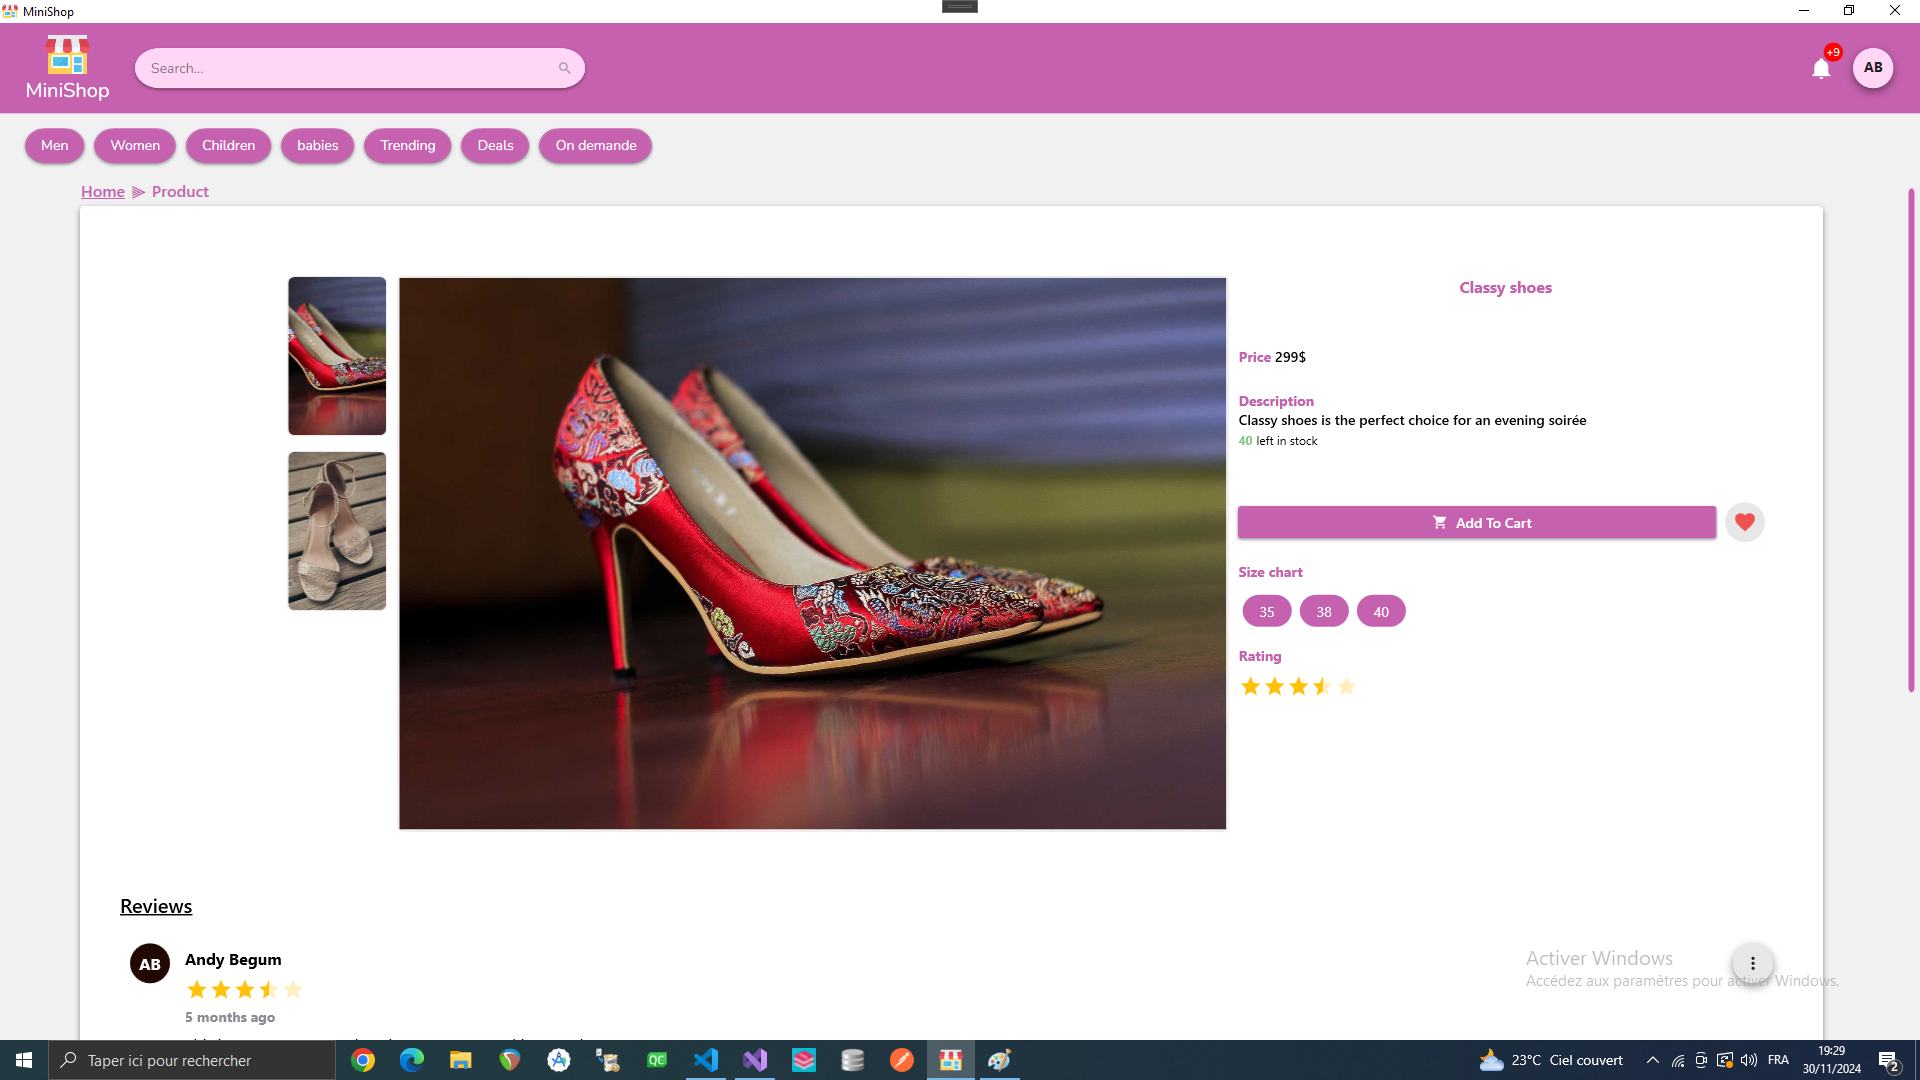The image size is (1920, 1080).
Task: Show hidden taskbar icons with the chevron
Action: [1652, 1060]
